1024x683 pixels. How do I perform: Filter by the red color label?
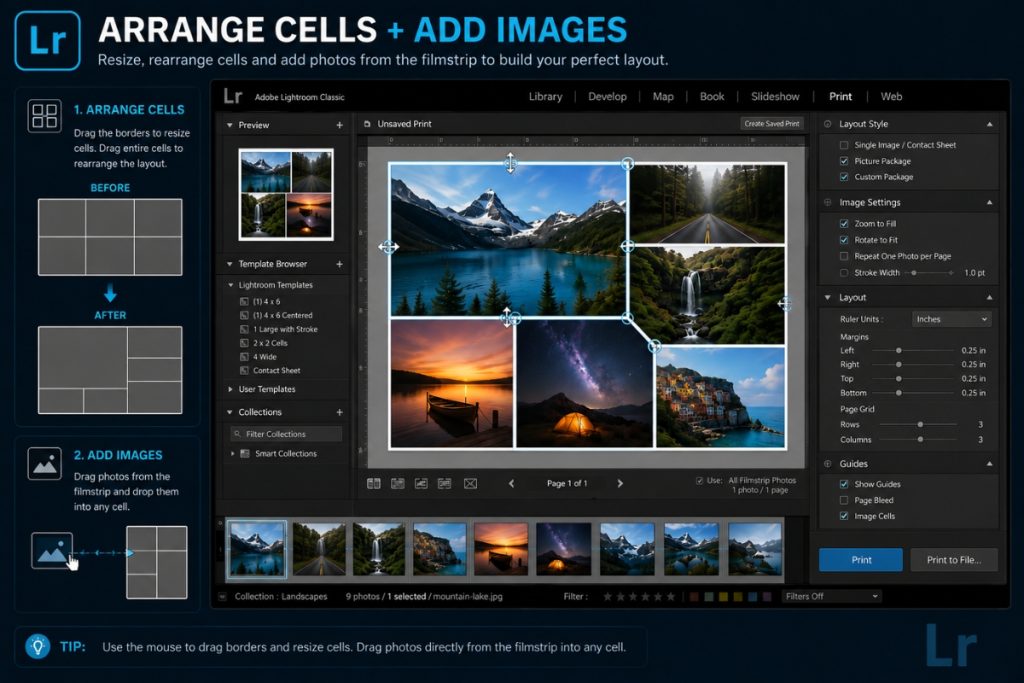coord(694,596)
